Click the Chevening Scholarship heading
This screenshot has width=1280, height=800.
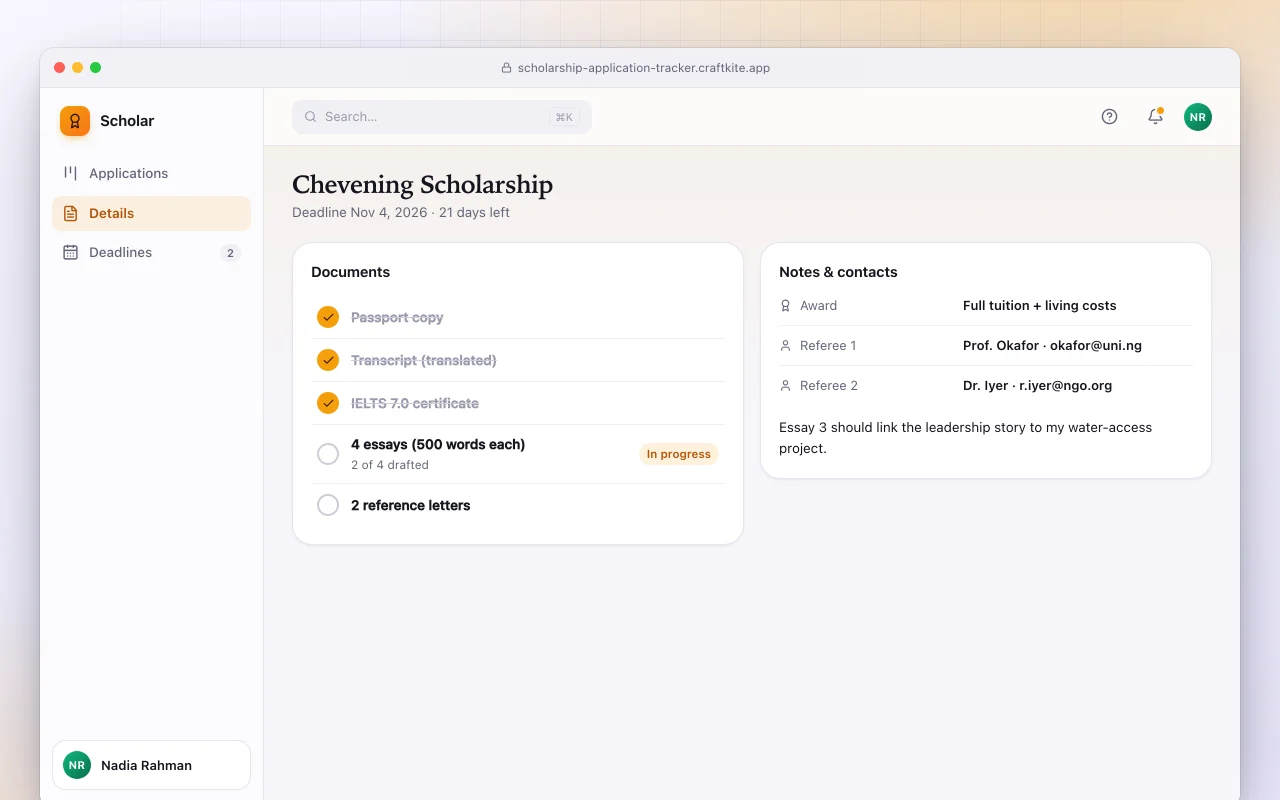422,185
